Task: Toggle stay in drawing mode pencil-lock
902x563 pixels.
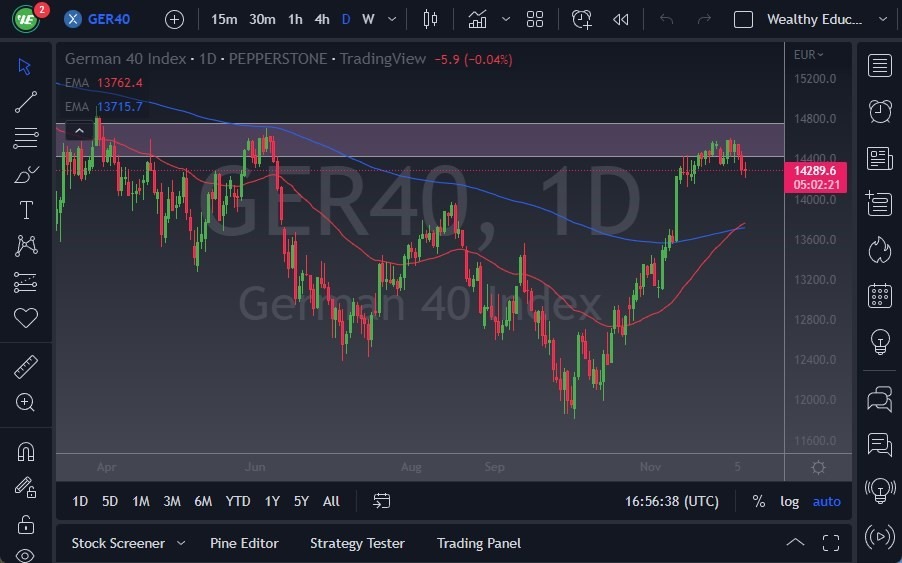Action: [26, 488]
